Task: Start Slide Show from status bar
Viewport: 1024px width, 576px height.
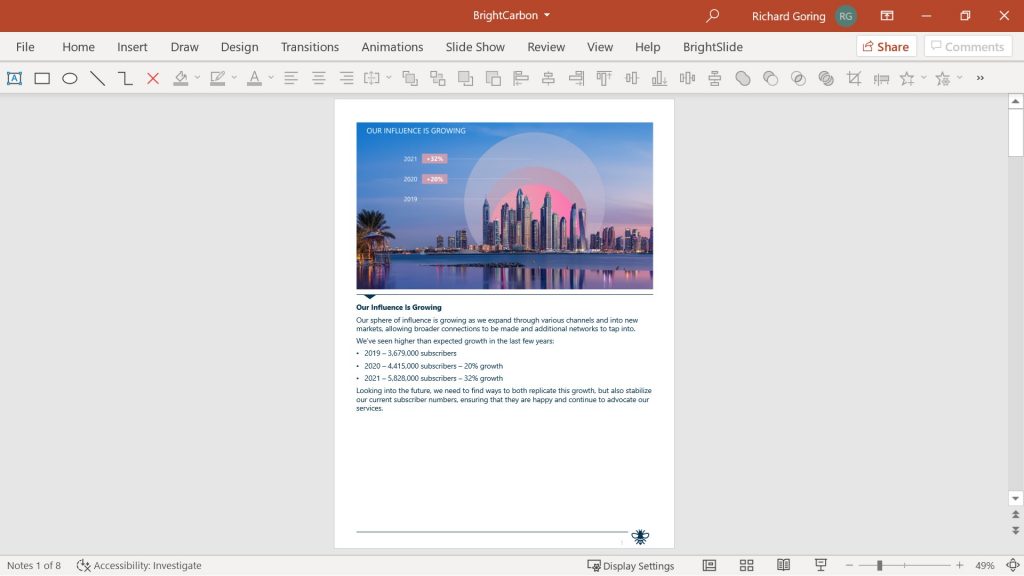Action: 820,565
